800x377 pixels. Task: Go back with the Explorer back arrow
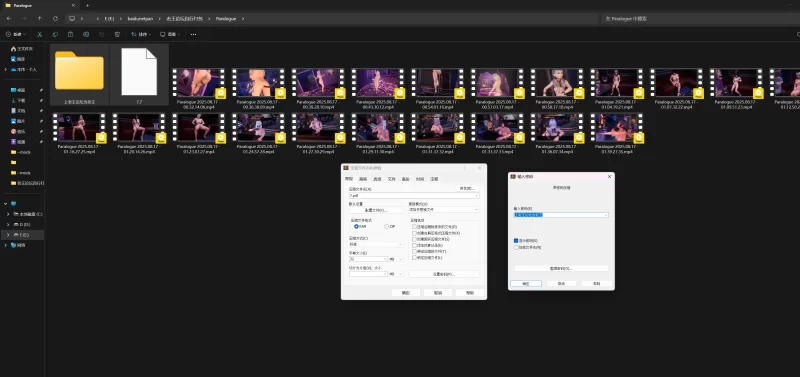pos(9,18)
